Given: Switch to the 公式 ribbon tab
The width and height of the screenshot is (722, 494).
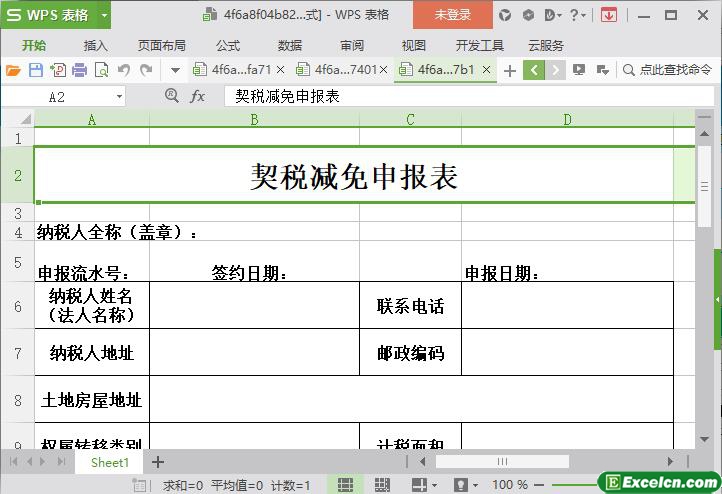Looking at the screenshot, I should tap(227, 45).
